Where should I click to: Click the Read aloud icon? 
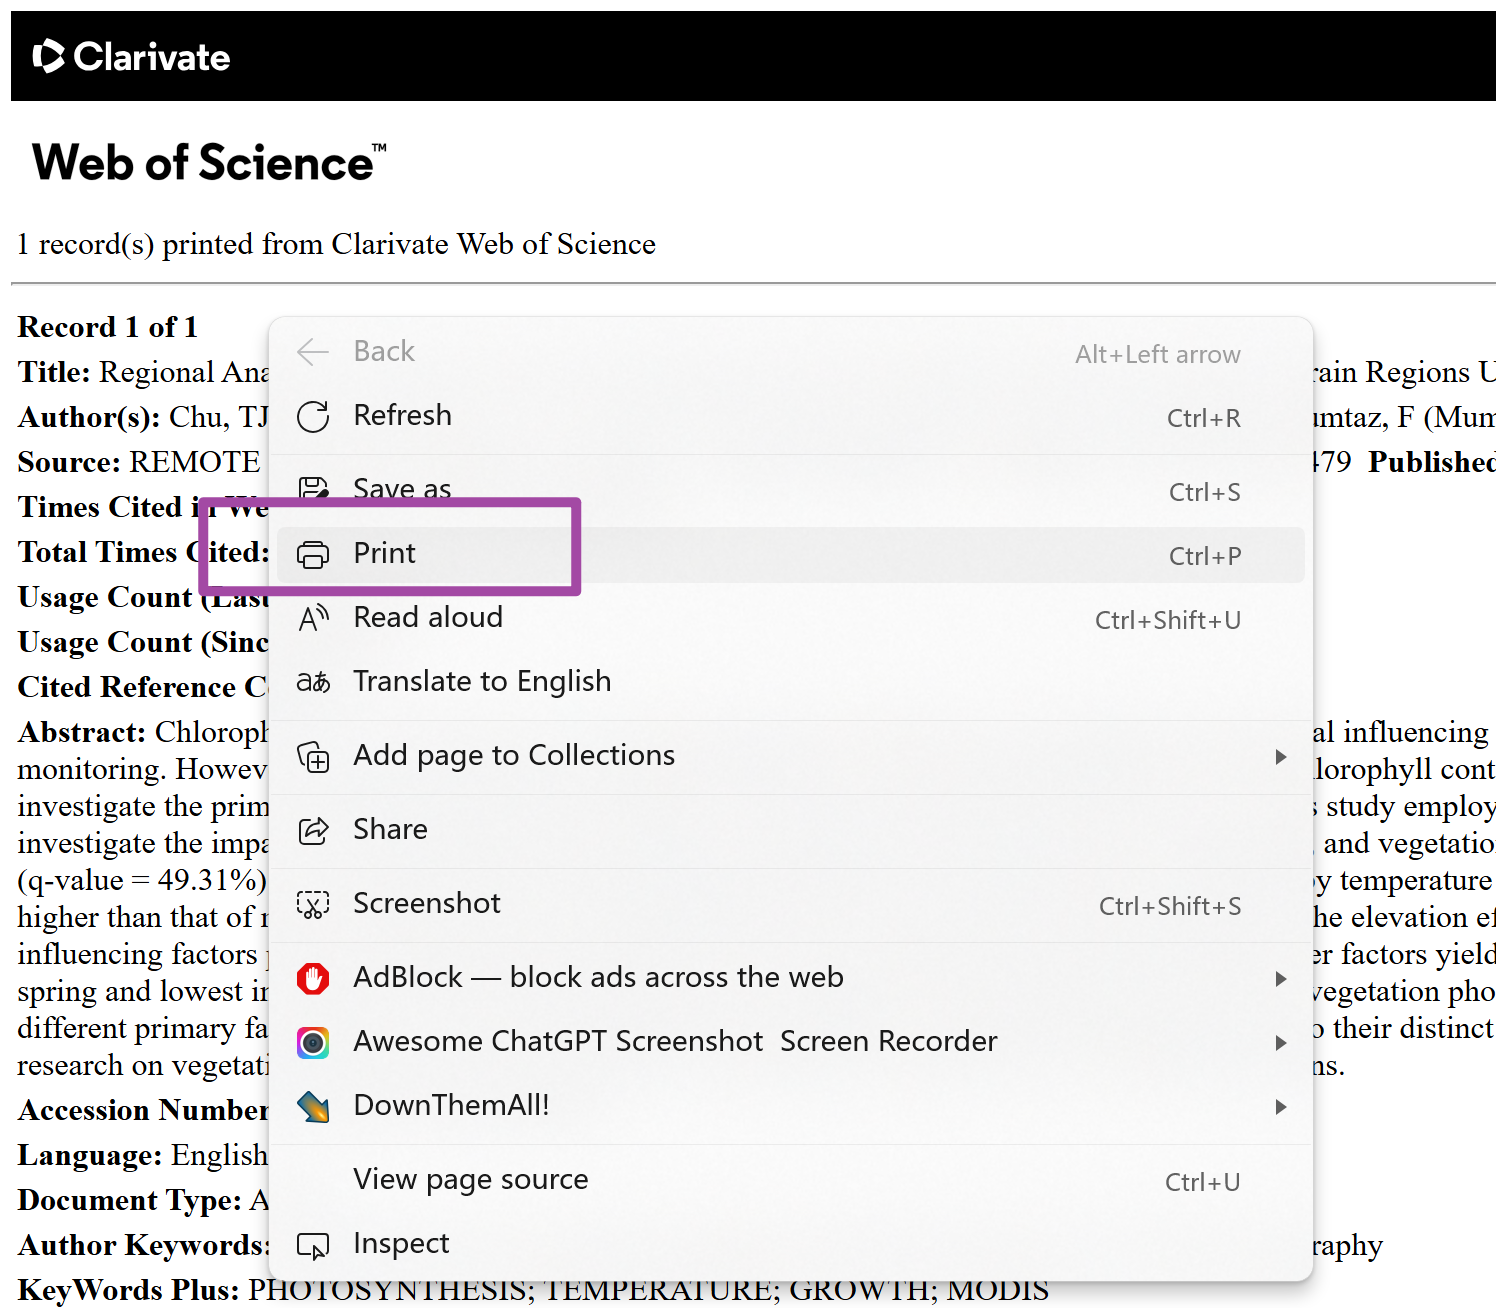point(313,618)
